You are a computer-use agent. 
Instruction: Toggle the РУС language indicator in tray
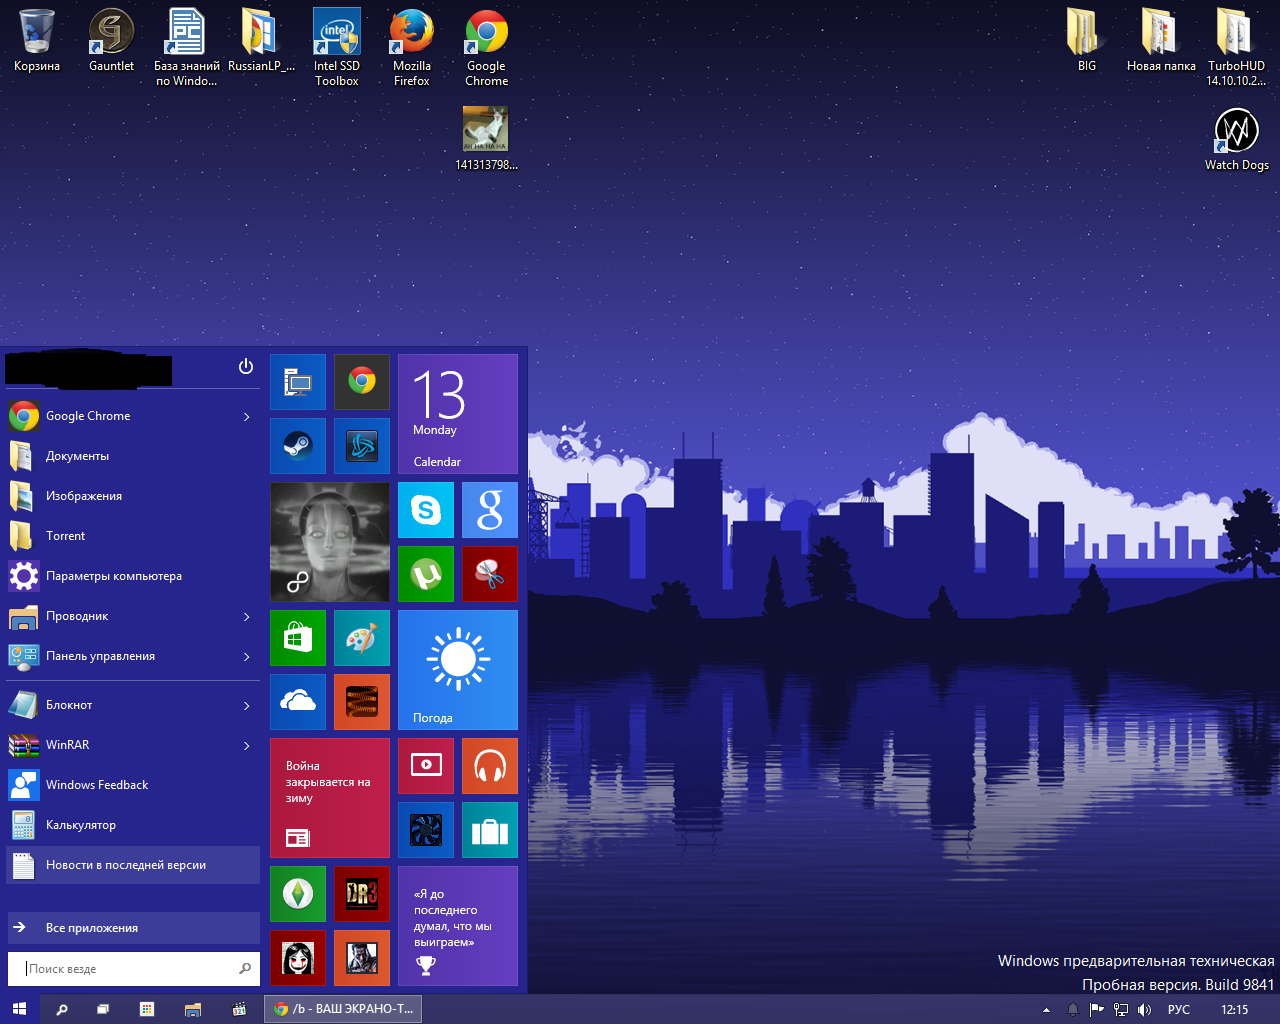[1179, 1010]
